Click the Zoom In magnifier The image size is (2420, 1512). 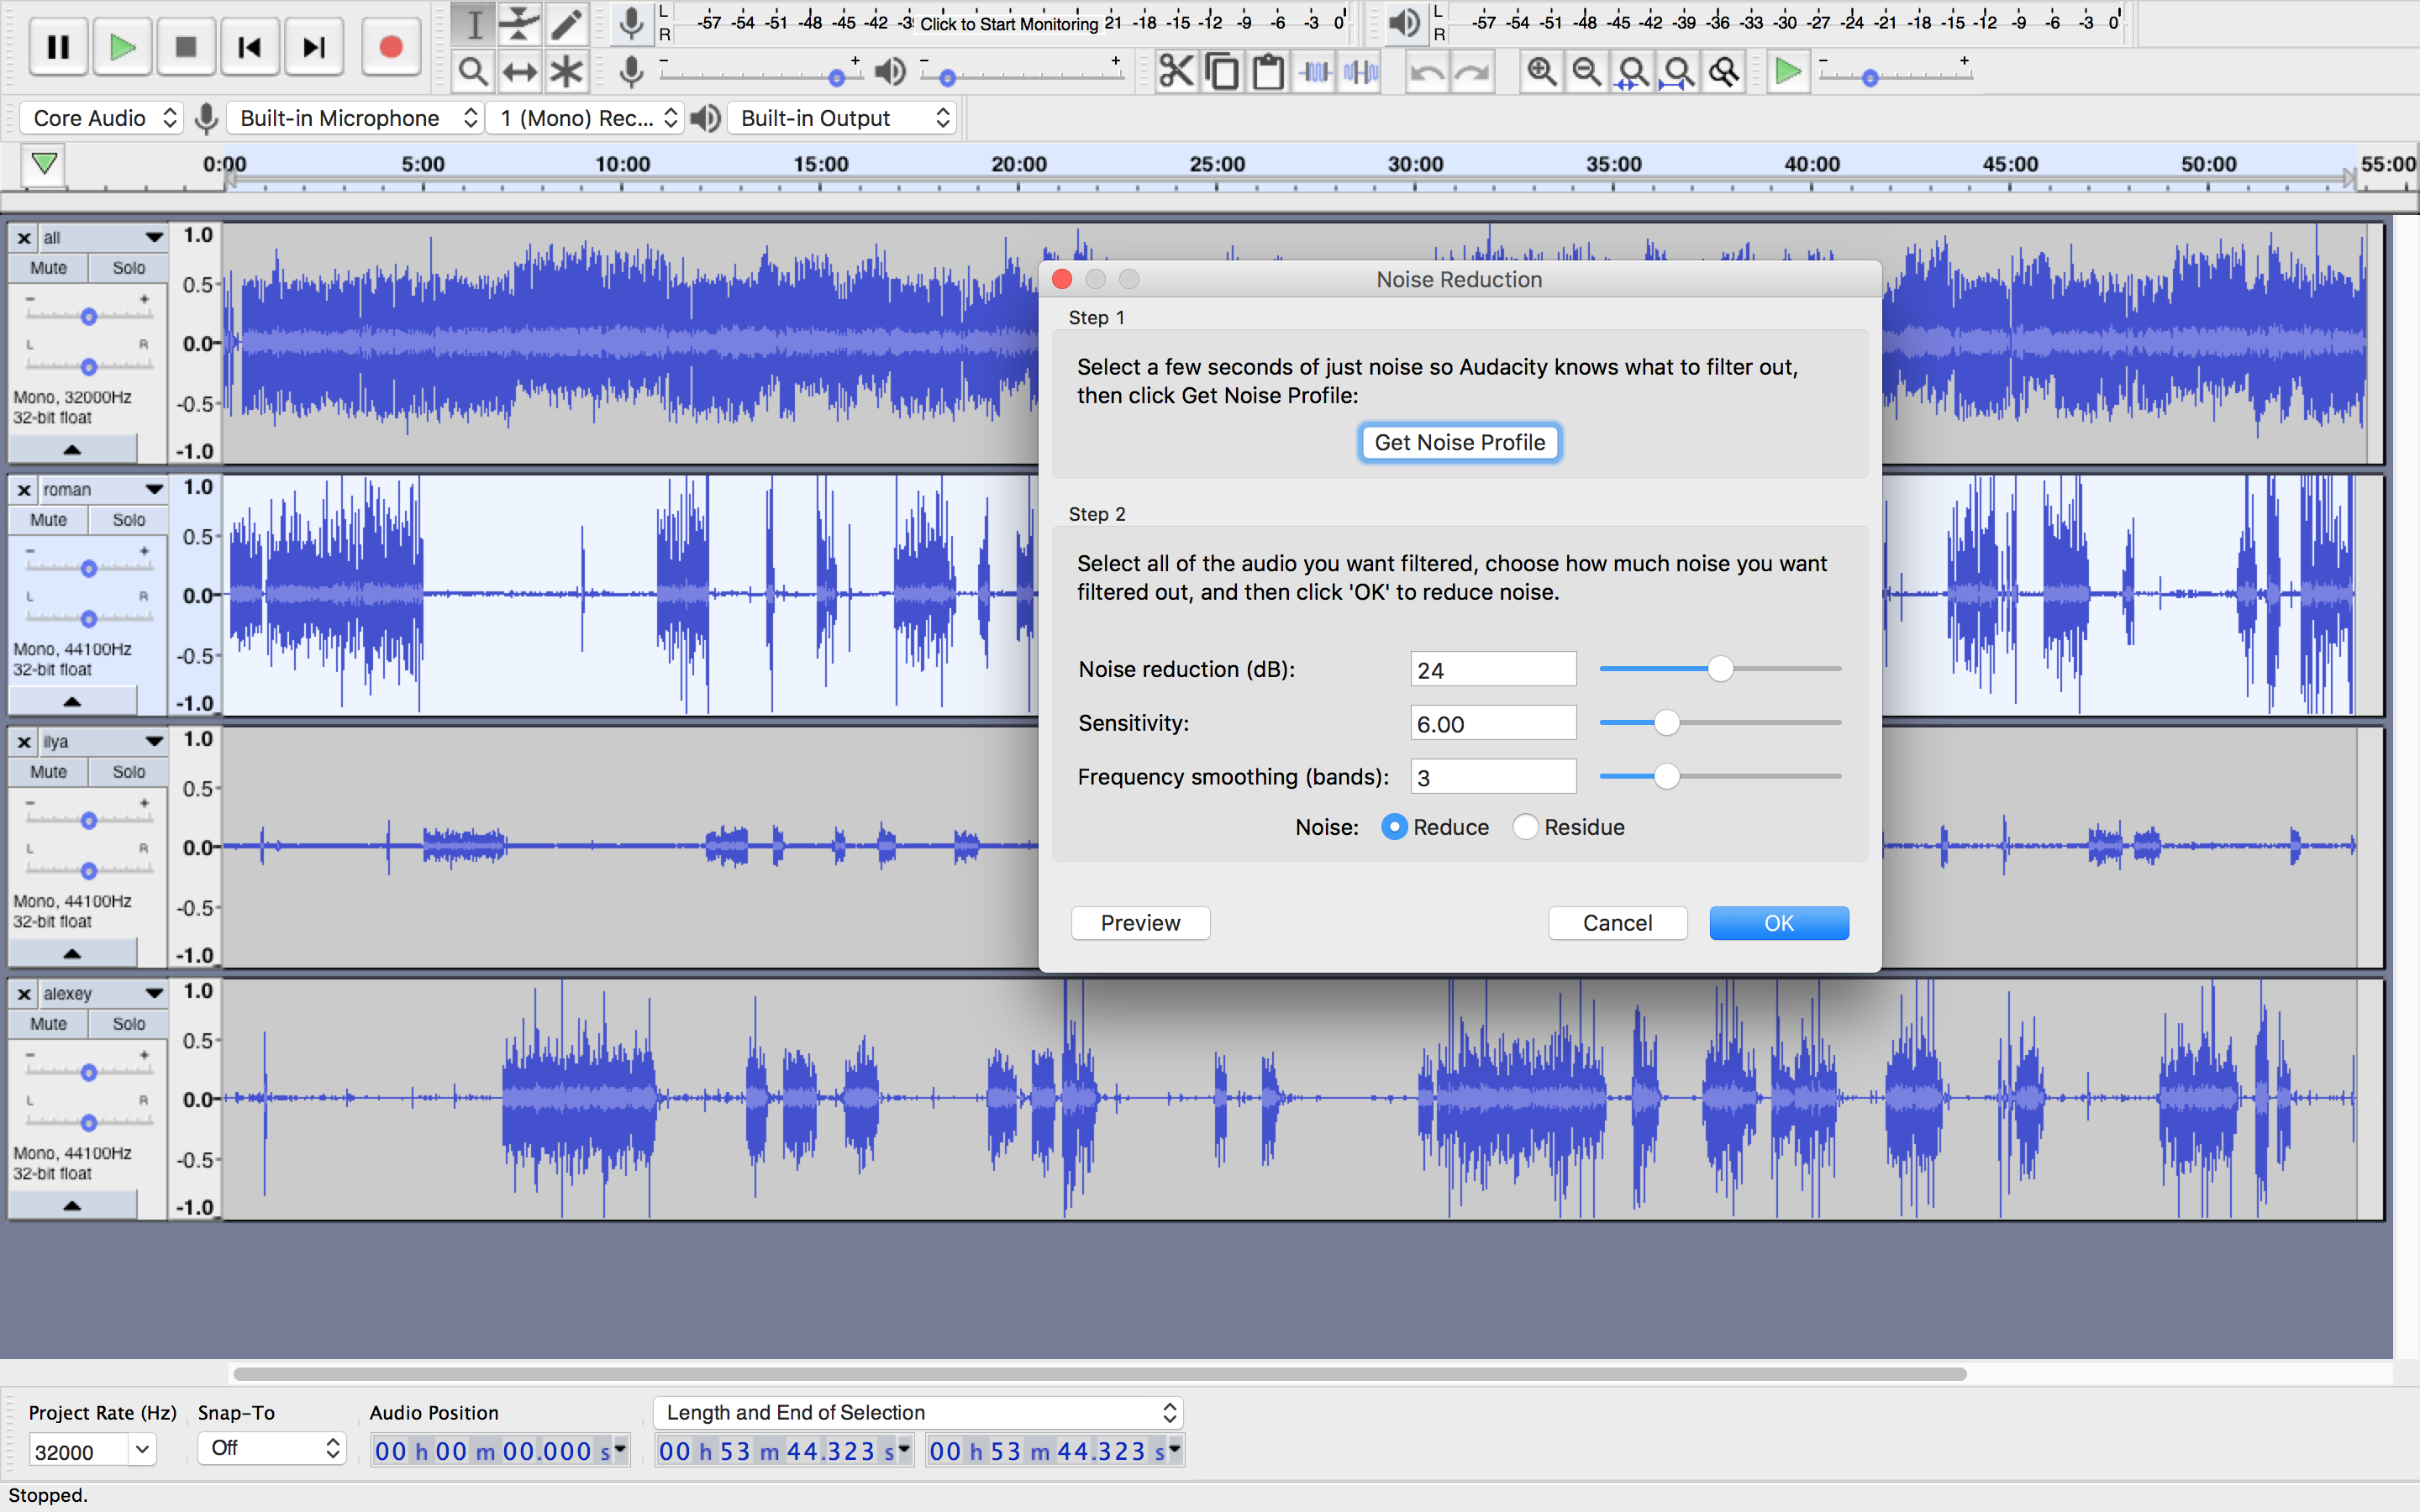[x=1541, y=72]
